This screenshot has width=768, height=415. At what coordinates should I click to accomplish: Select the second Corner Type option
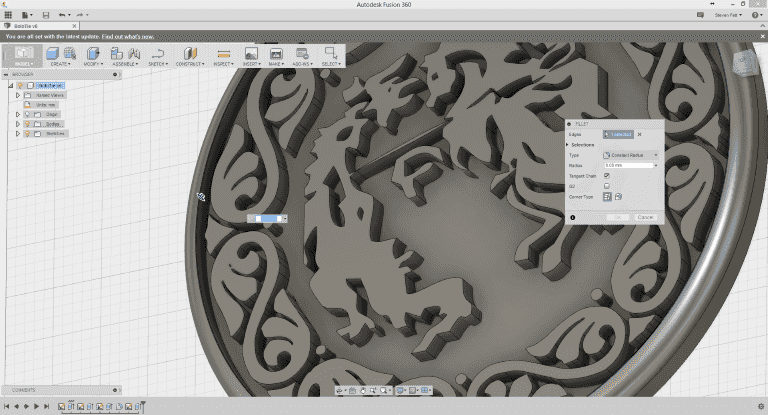pos(618,196)
